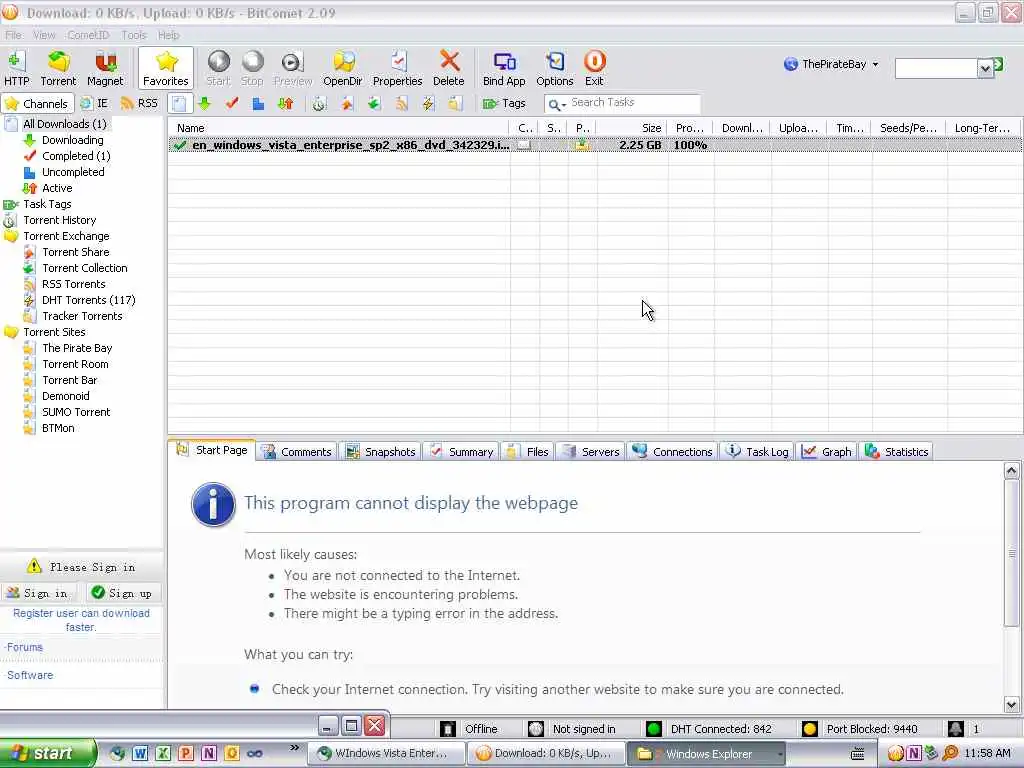Switch to the Summary tab
1024x768 pixels.
tap(462, 451)
